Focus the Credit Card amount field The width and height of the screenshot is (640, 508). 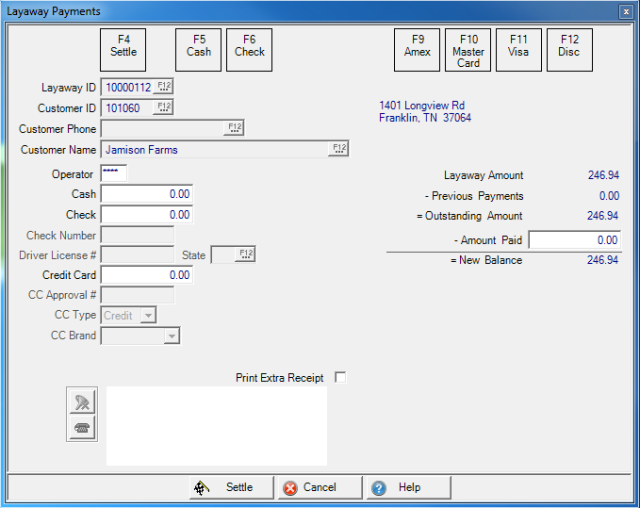pyautogui.click(x=147, y=275)
